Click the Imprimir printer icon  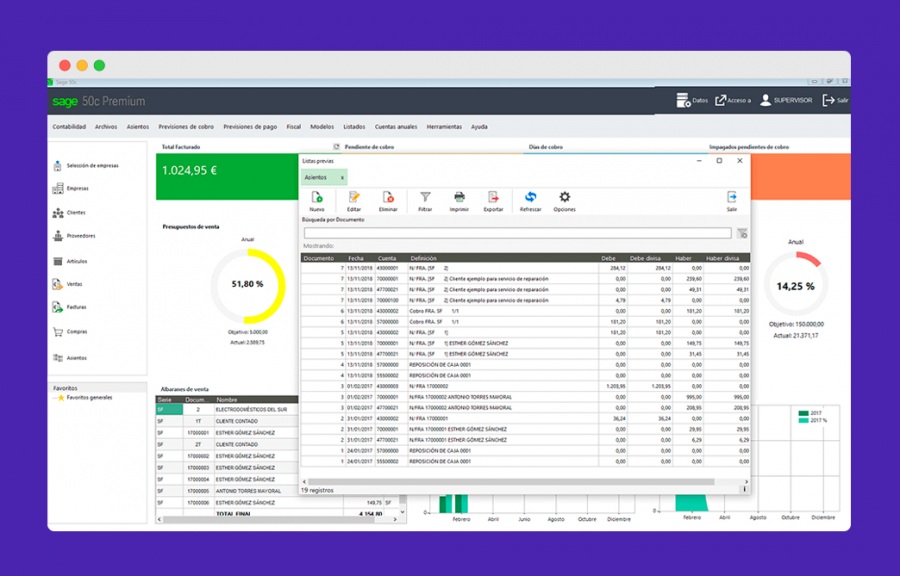pyautogui.click(x=459, y=197)
